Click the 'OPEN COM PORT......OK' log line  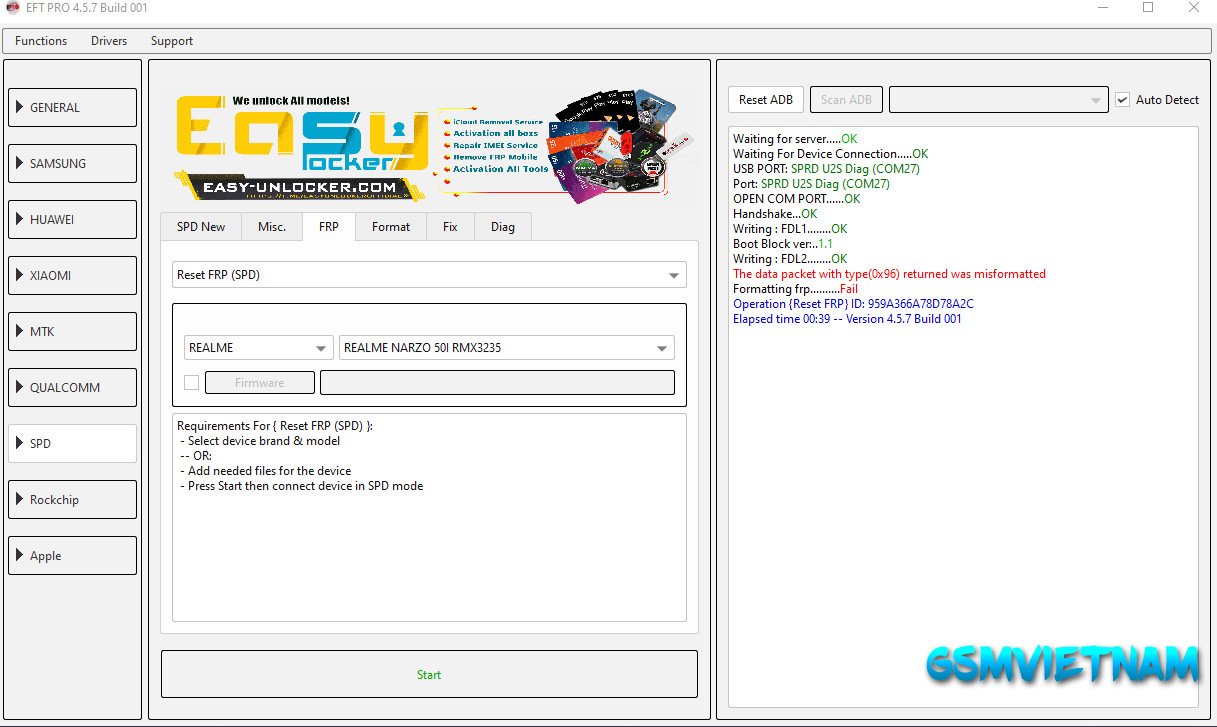pyautogui.click(x=796, y=199)
